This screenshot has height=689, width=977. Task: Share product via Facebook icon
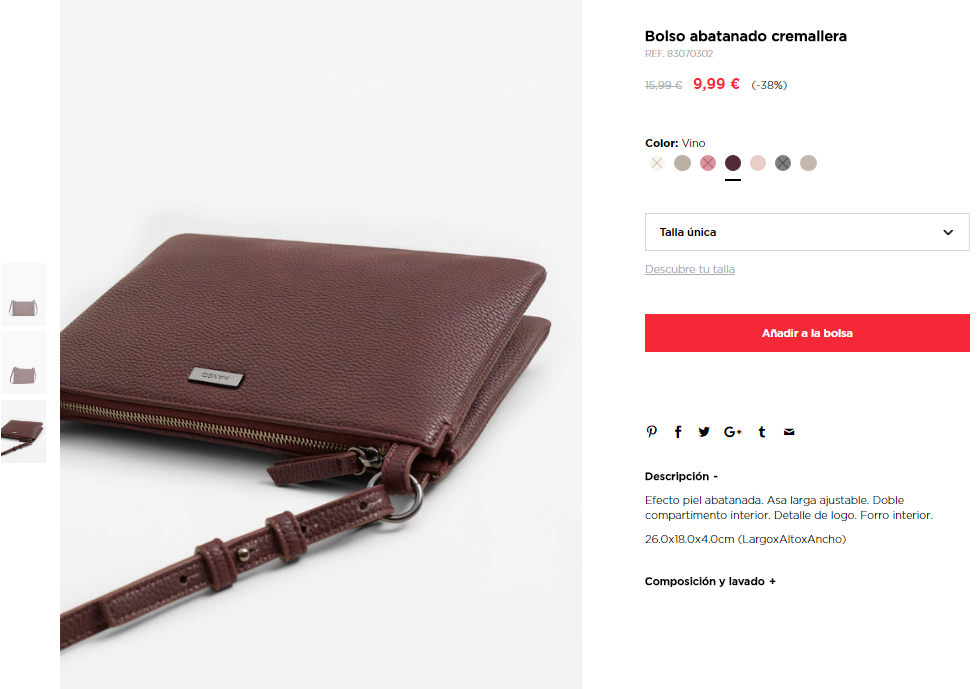[678, 432]
